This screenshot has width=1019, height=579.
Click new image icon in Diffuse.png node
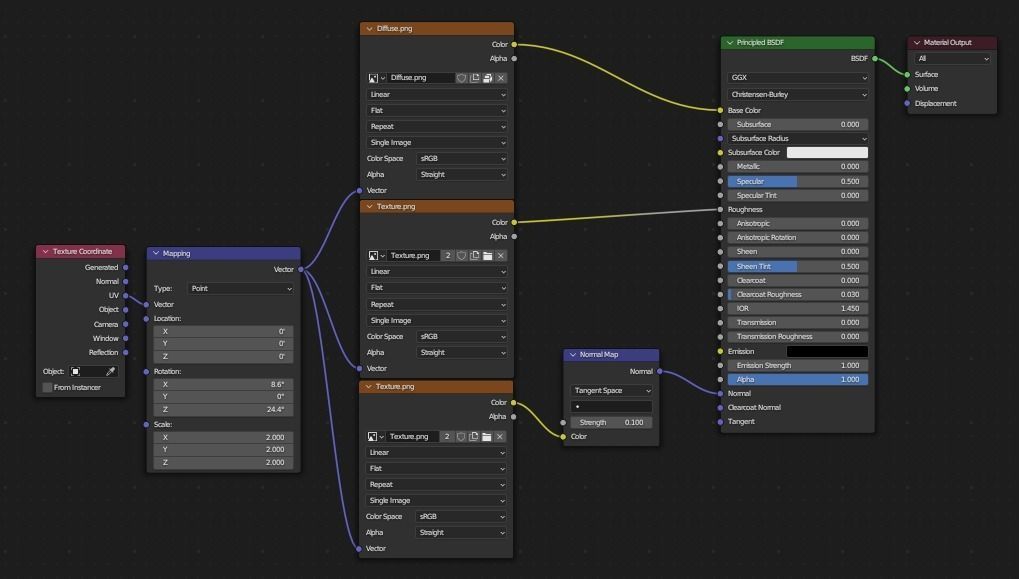(x=475, y=78)
